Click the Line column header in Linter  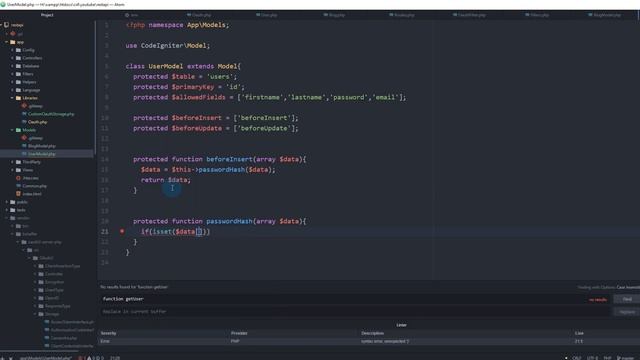[x=579, y=333]
